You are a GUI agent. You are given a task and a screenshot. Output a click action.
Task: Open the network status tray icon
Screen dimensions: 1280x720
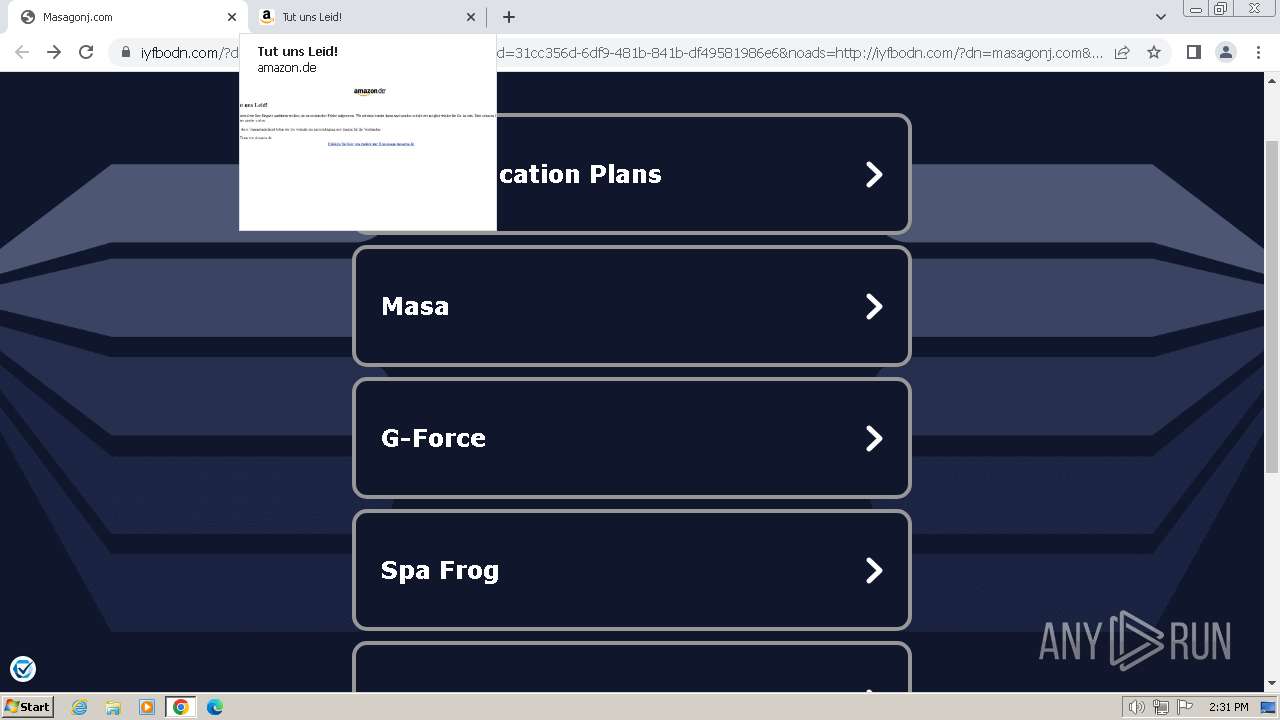[x=1161, y=707]
